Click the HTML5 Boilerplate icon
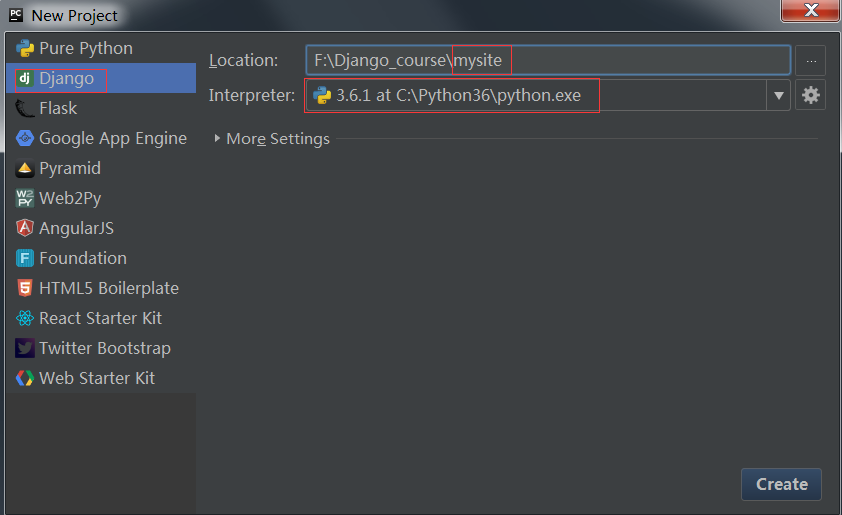Screen dimensions: 842x515 tap(25, 288)
